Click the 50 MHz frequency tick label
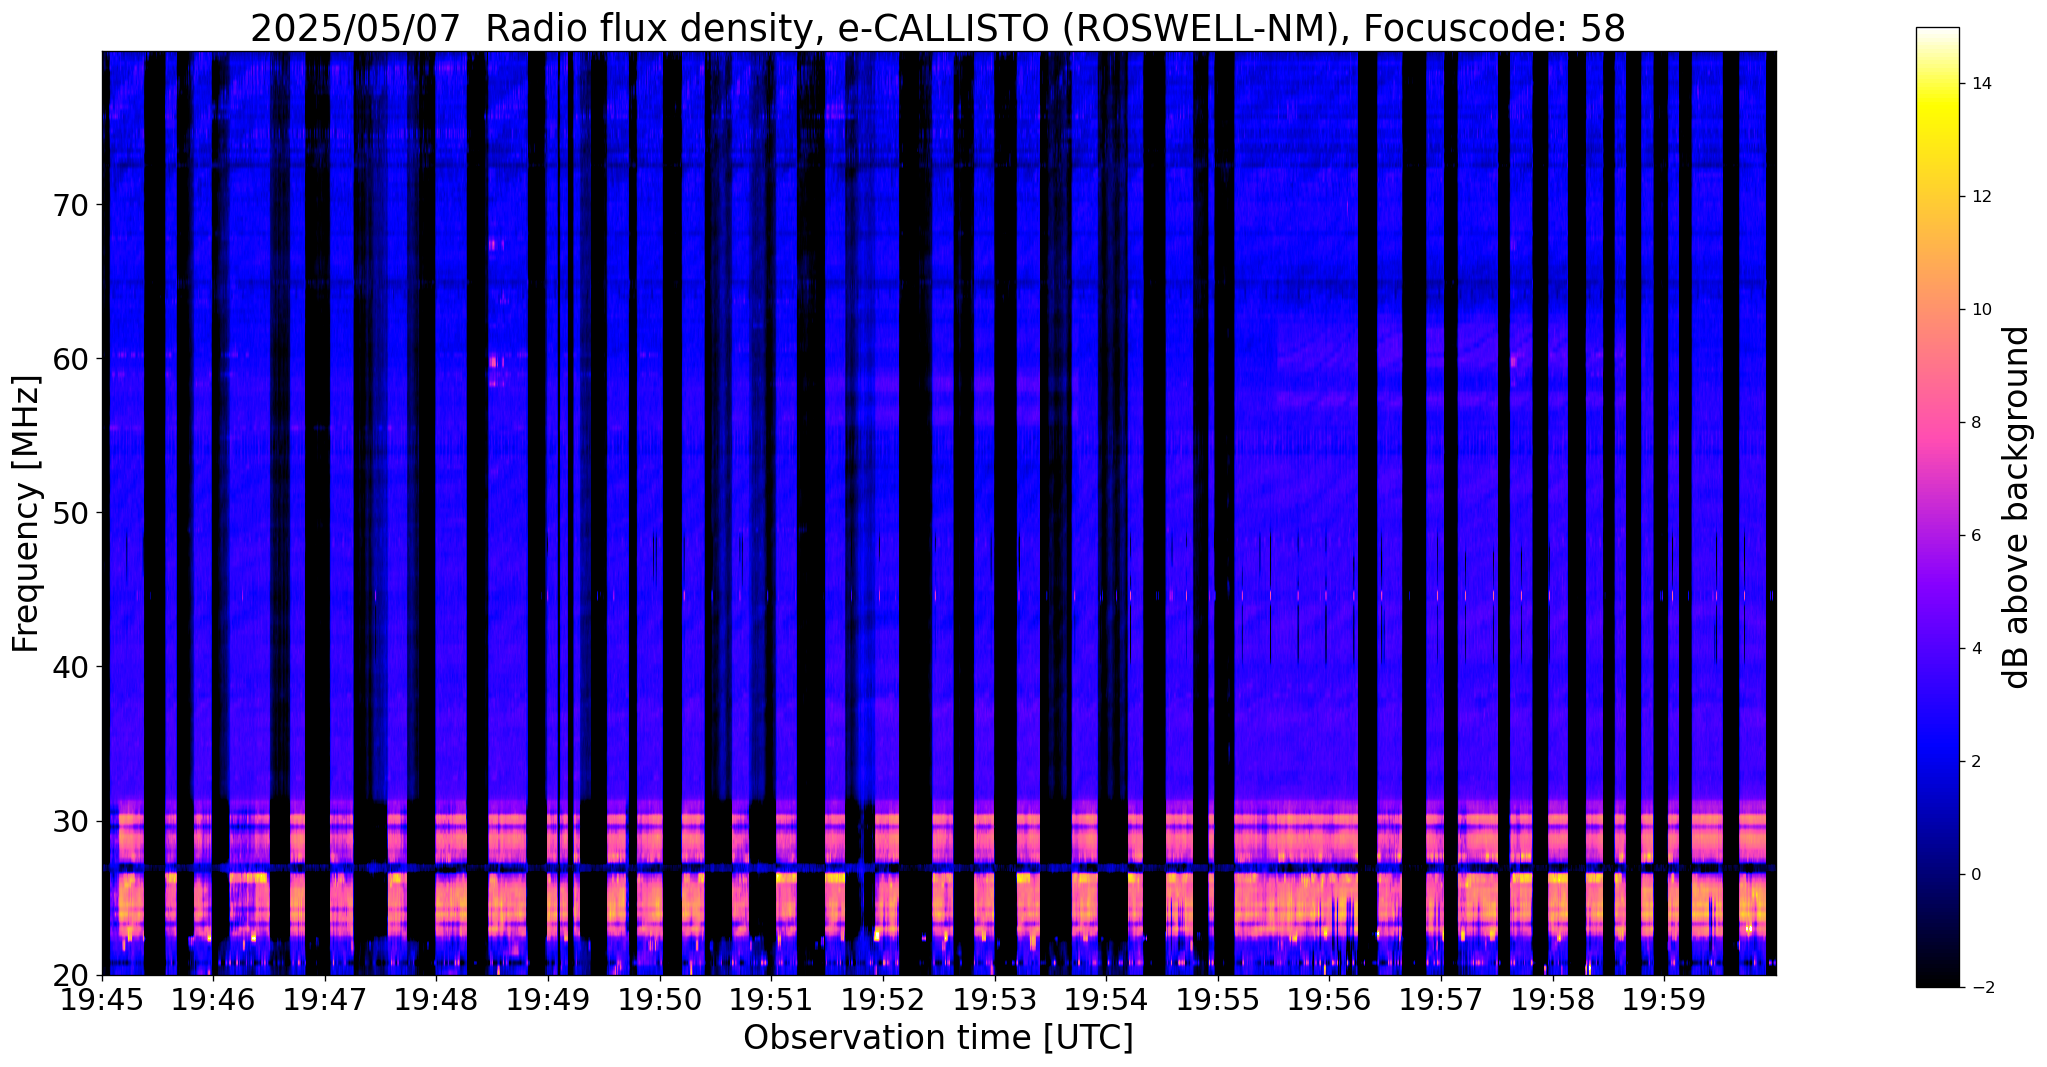Image resolution: width=2047 pixels, height=1067 pixels. pos(70,513)
